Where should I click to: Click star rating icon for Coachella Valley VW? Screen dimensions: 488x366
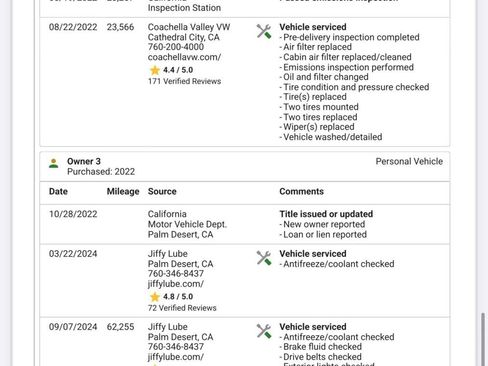[x=155, y=70]
